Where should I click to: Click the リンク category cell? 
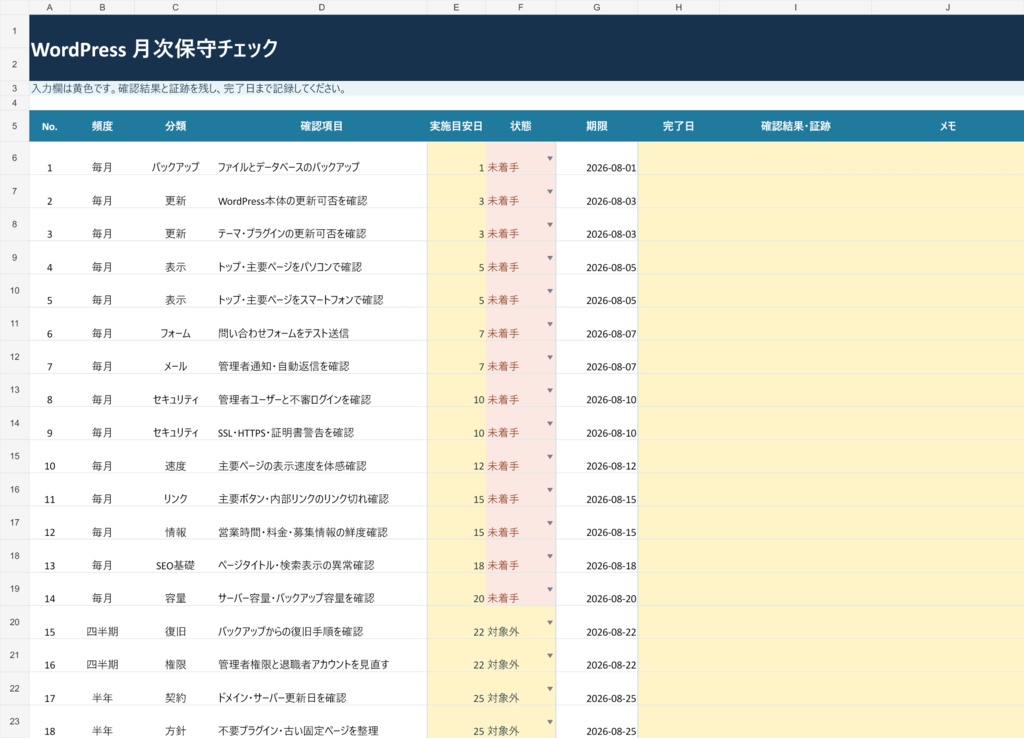pos(176,490)
